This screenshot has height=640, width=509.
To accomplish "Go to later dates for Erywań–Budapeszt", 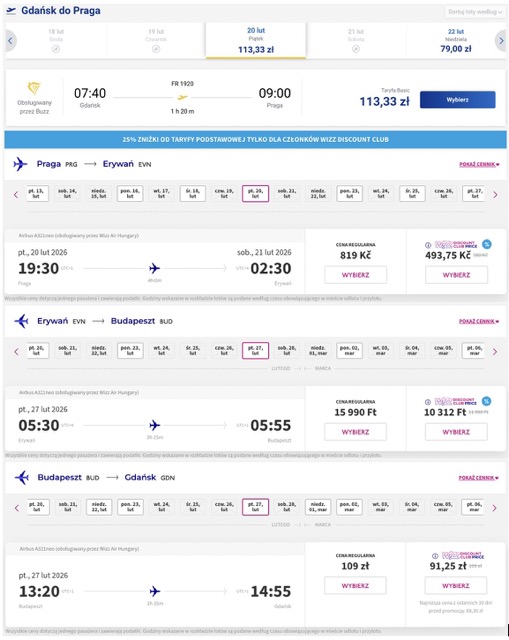I will pos(495,351).
